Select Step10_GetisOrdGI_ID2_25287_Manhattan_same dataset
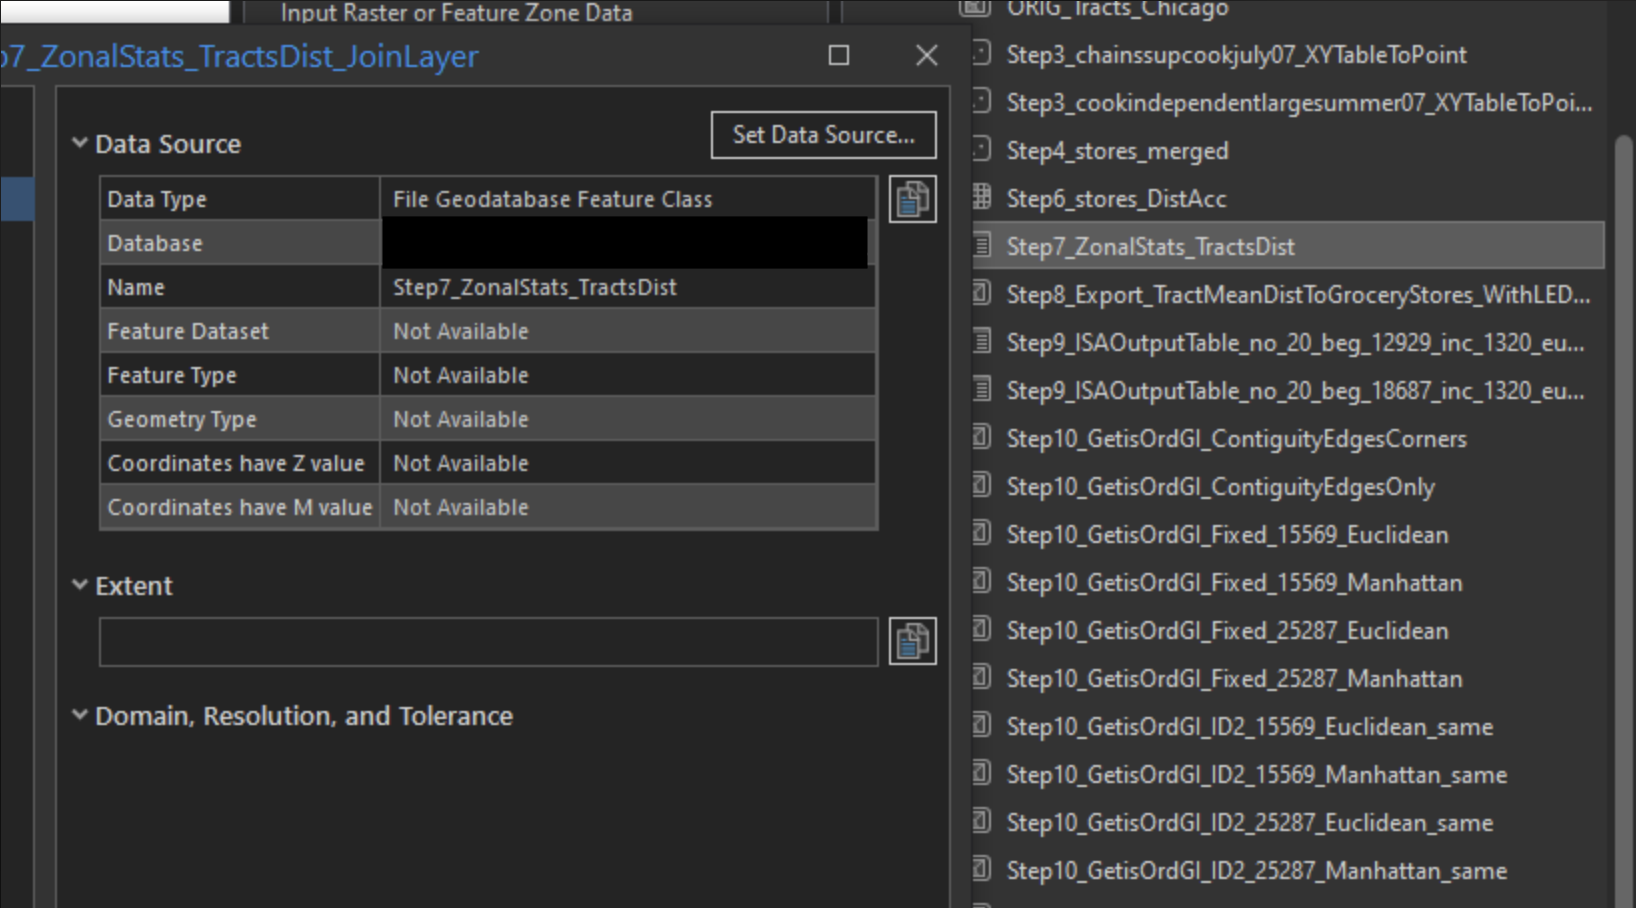The height and width of the screenshot is (908, 1636). 1255,870
